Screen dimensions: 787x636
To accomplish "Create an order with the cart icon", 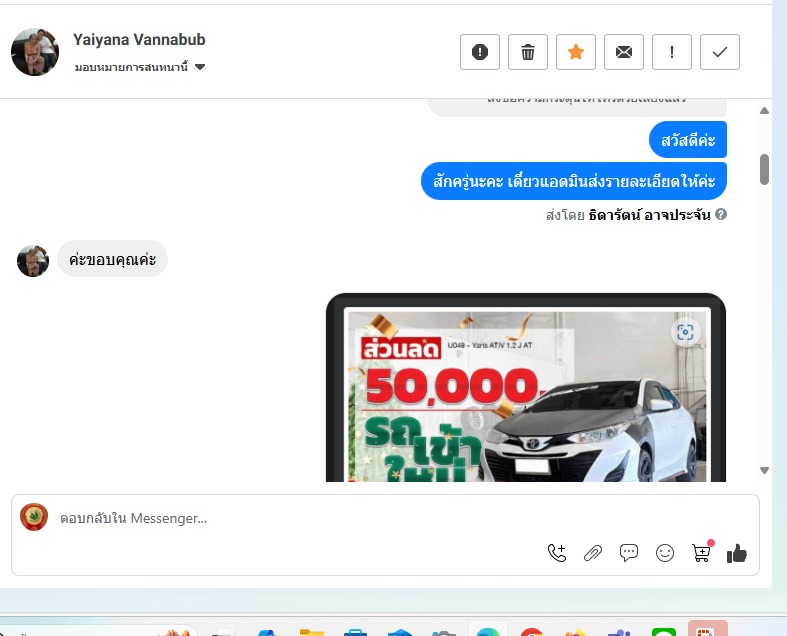I will (701, 553).
